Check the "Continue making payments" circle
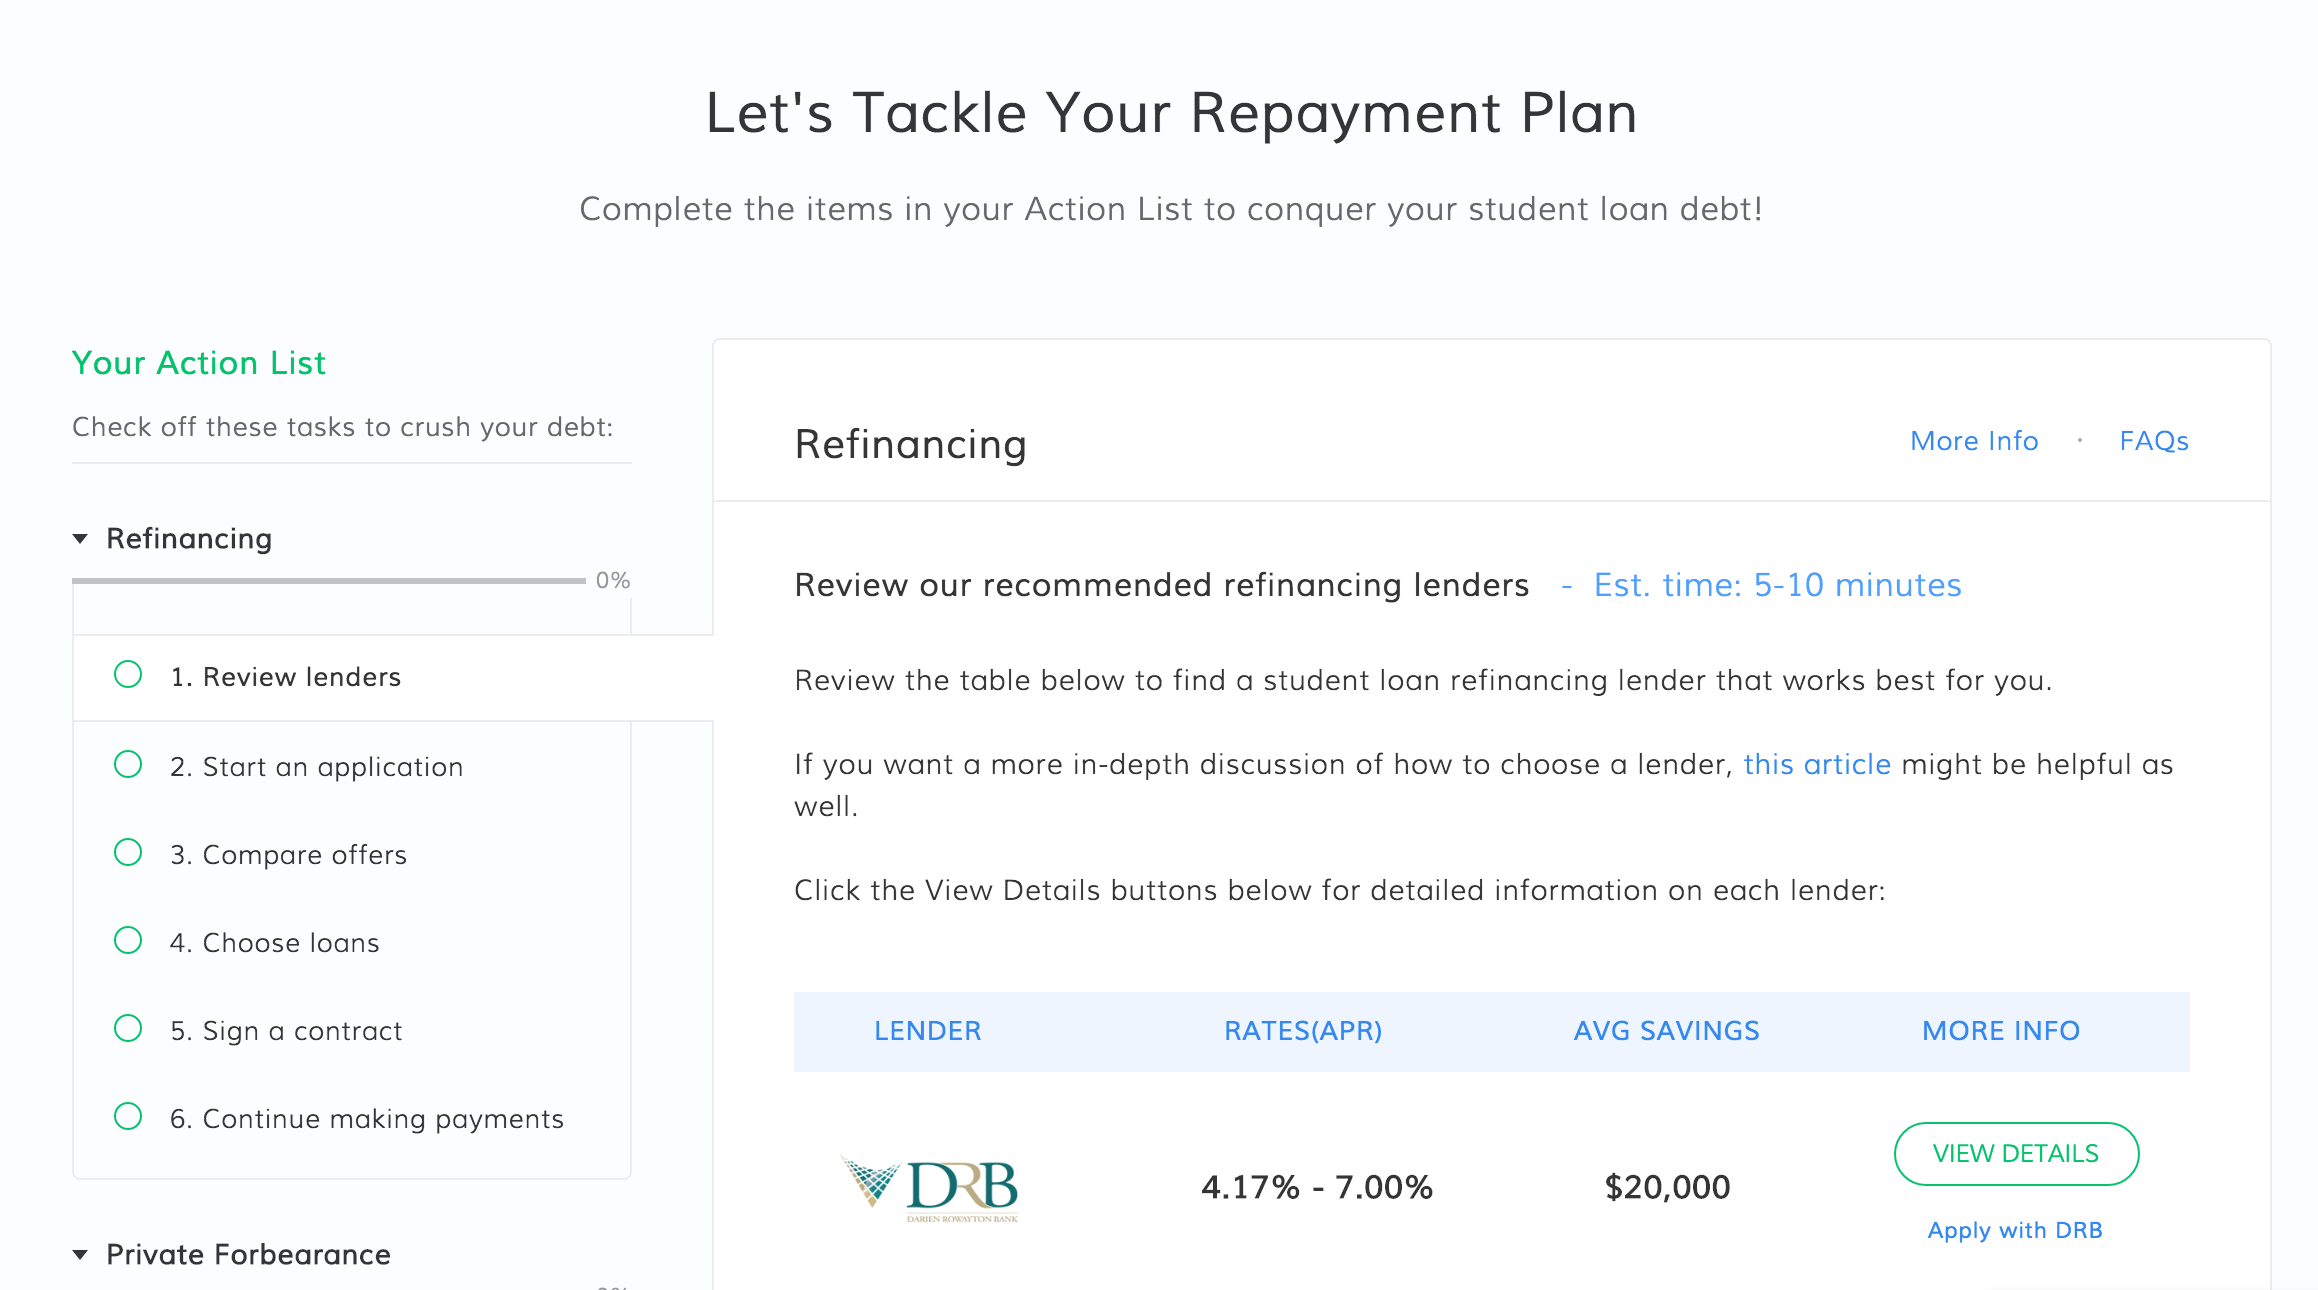The height and width of the screenshot is (1290, 2318). click(x=128, y=1117)
